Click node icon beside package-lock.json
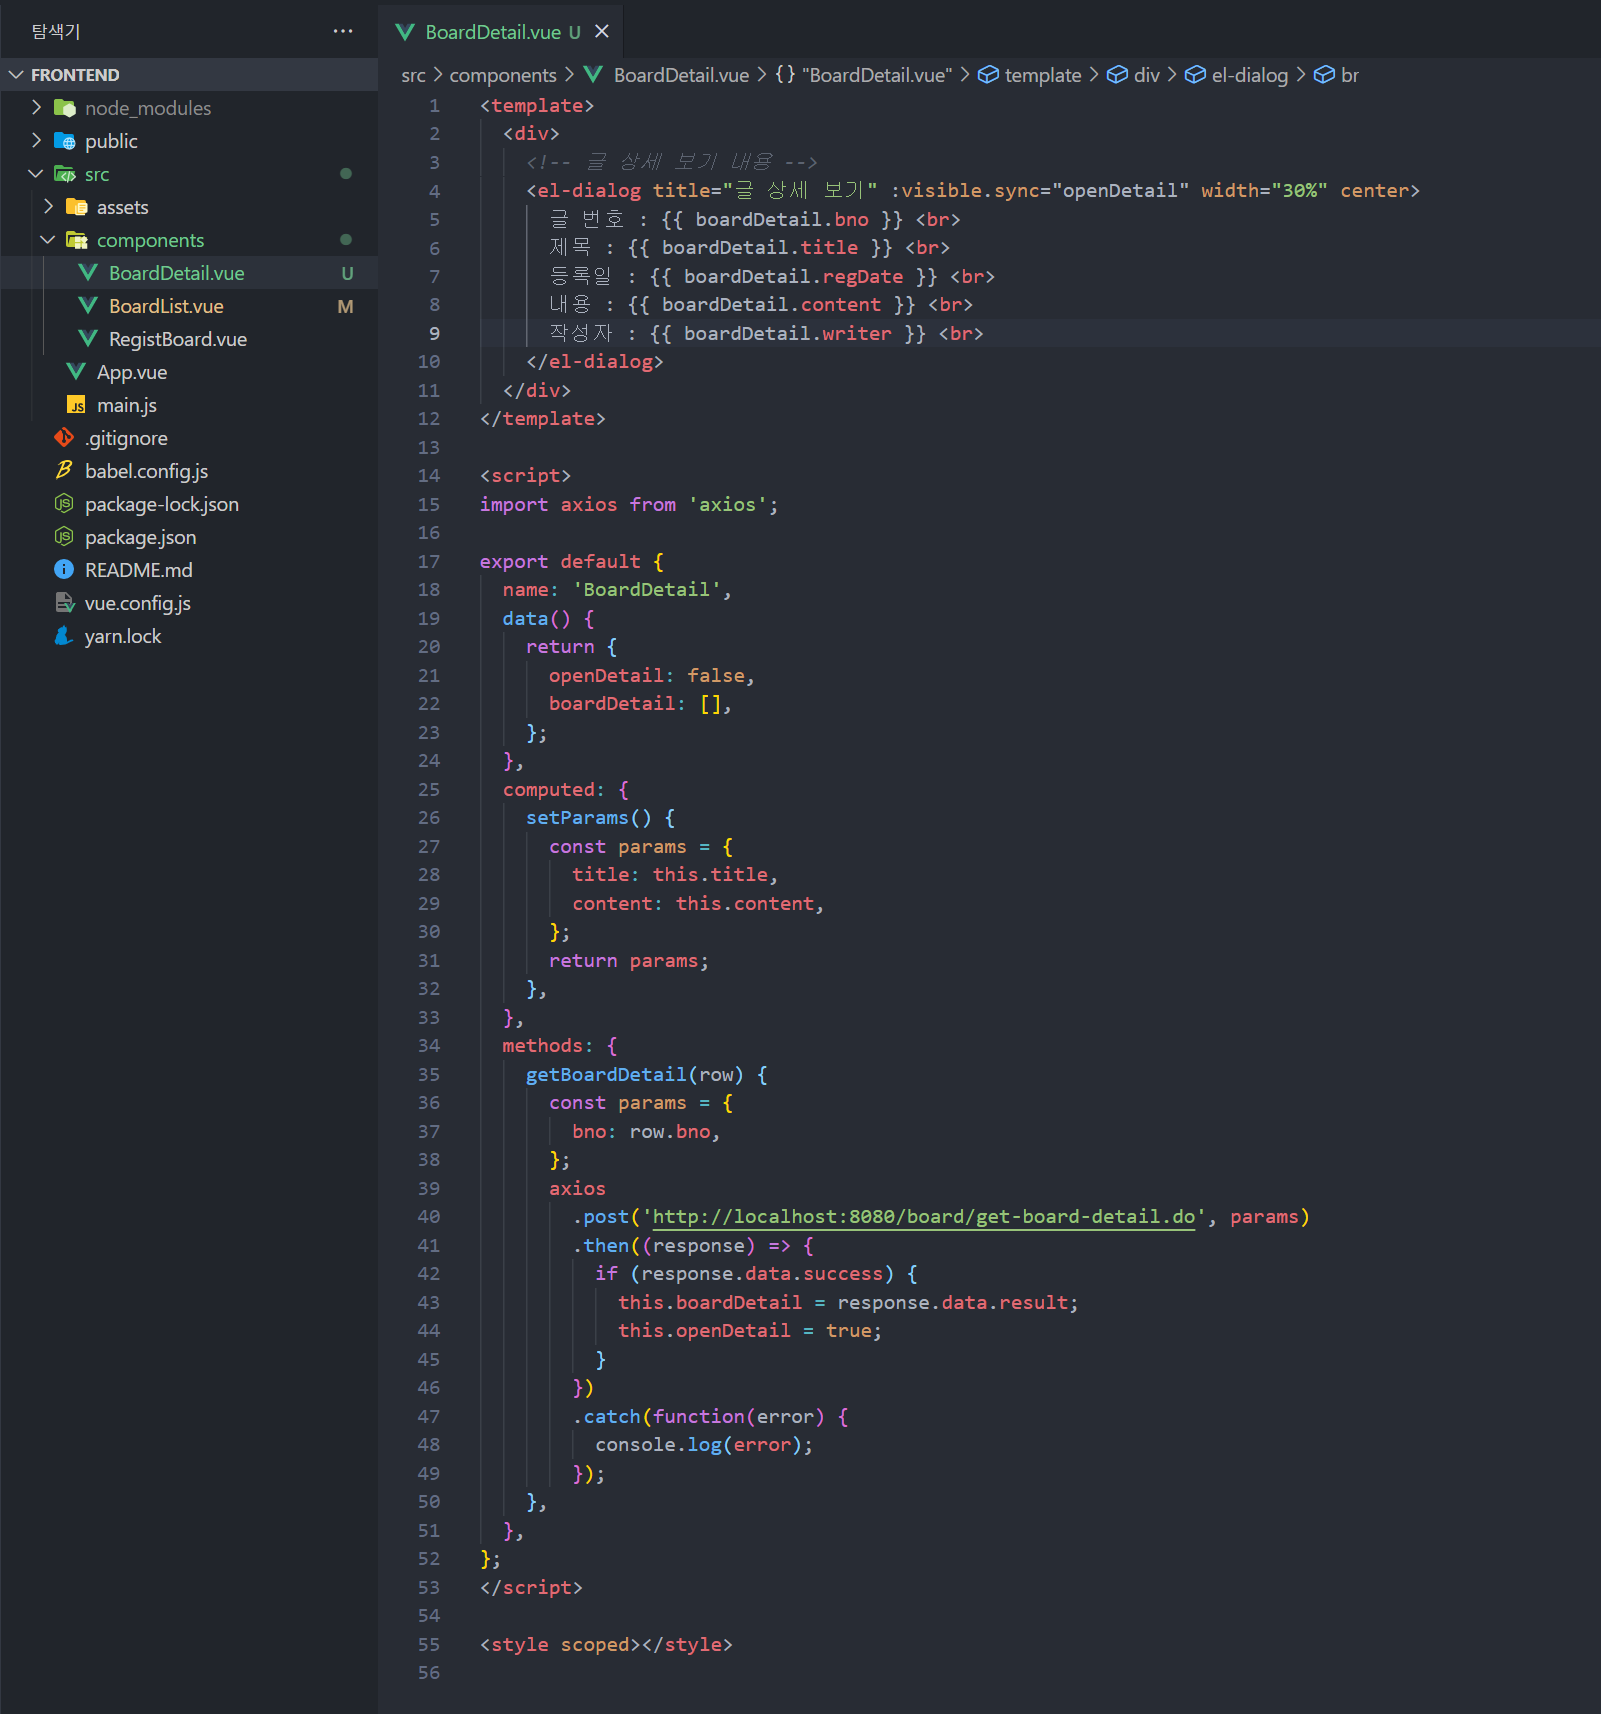 tap(64, 503)
